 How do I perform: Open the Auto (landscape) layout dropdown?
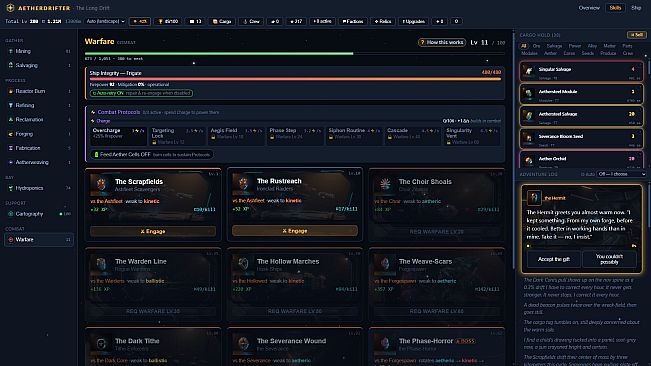(x=105, y=21)
